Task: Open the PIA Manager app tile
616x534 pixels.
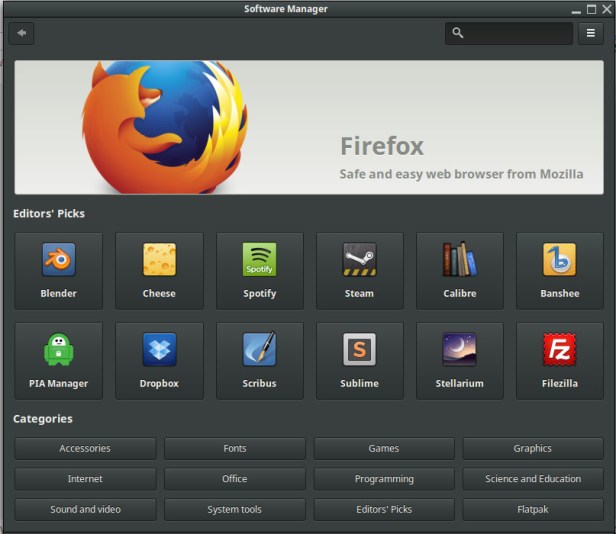Action: [59, 350]
